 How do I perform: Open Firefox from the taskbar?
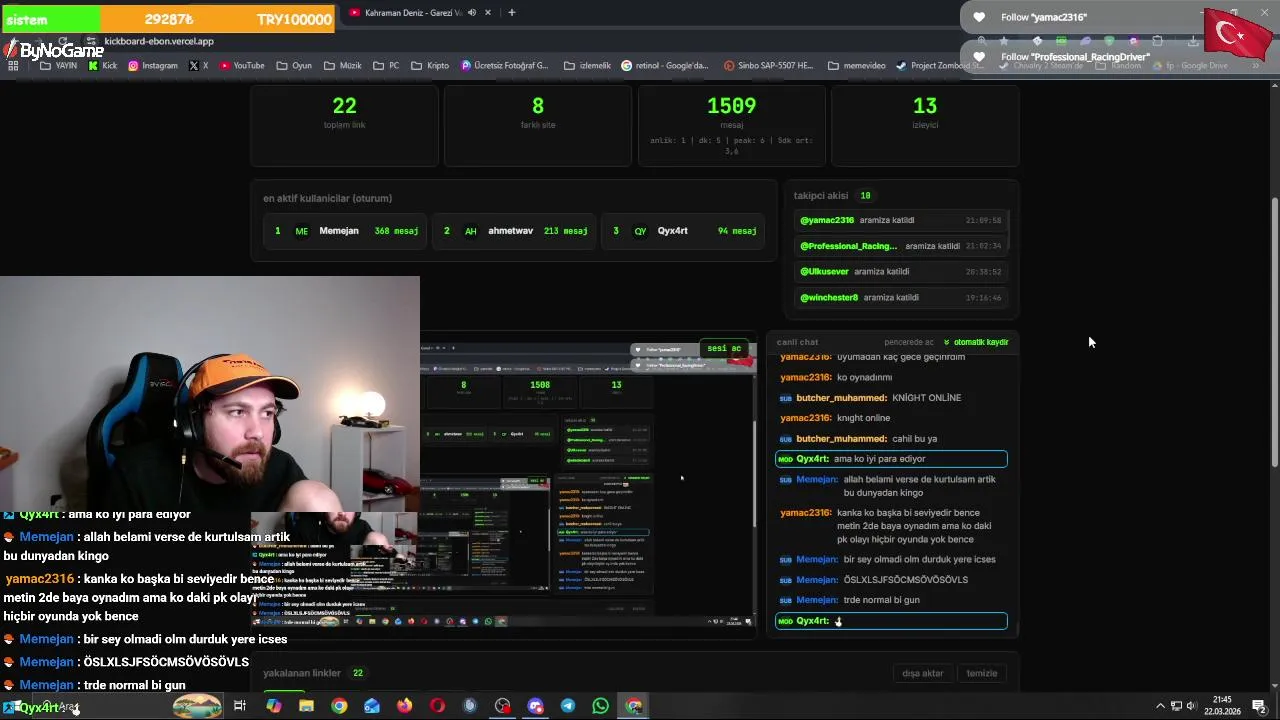click(404, 706)
